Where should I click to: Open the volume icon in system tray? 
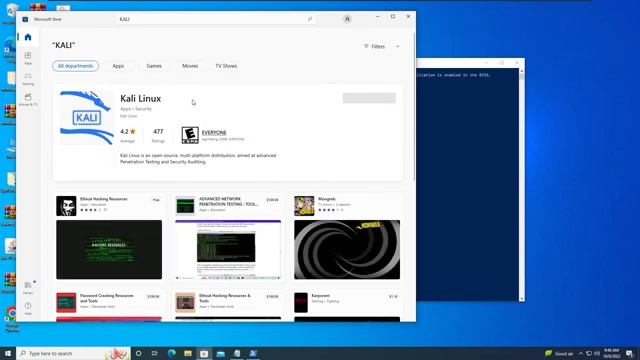click(597, 353)
